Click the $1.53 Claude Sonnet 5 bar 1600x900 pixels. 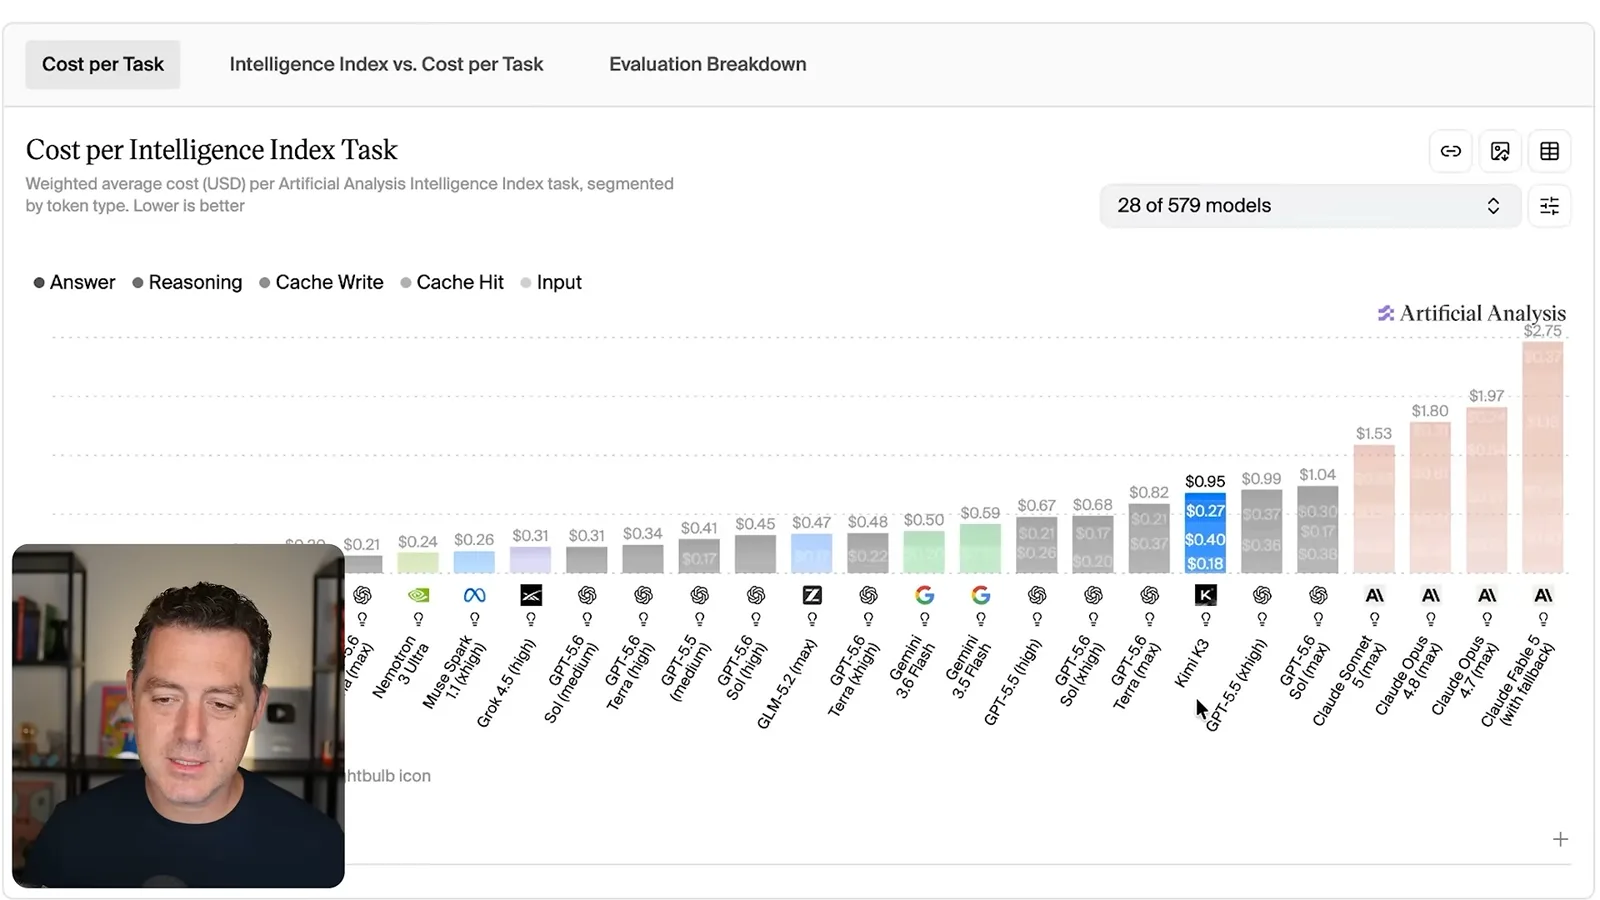(1374, 509)
